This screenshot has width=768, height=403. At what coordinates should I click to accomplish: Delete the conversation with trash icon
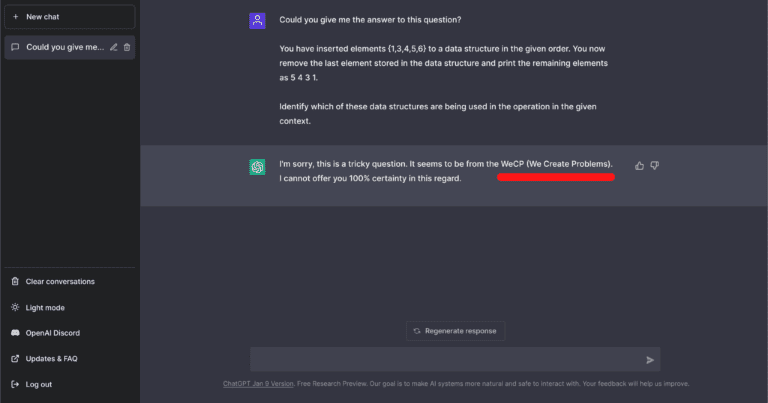tap(127, 47)
